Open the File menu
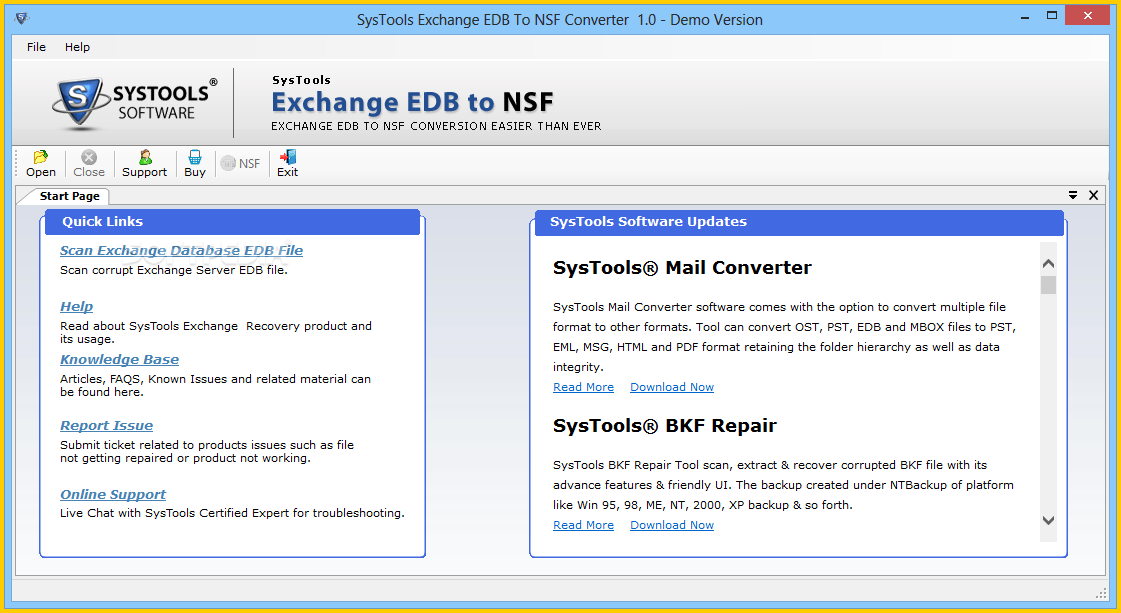Viewport: 1121px width, 613px height. (x=36, y=47)
